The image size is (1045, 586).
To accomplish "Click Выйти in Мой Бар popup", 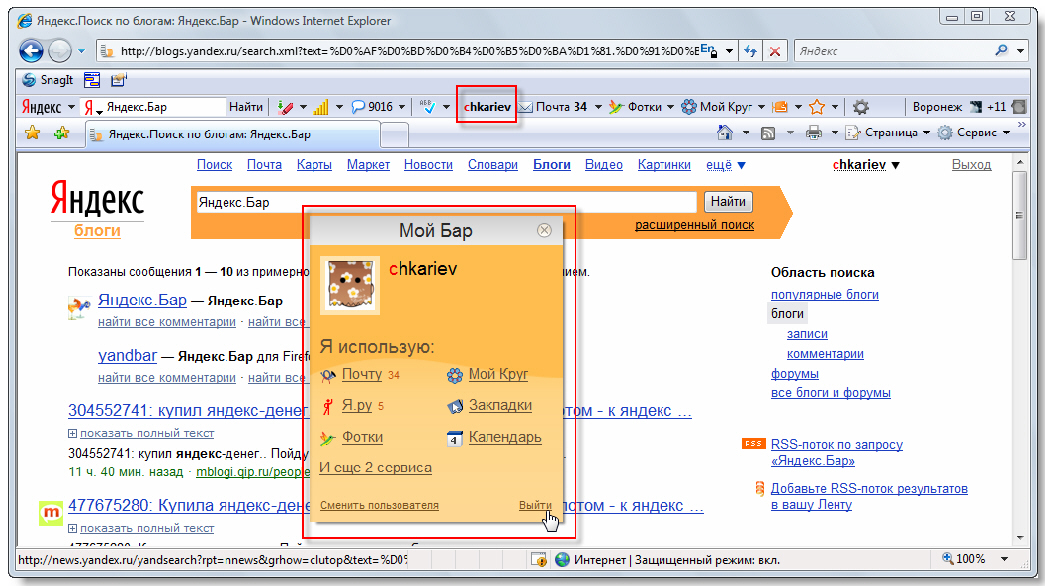I will pyautogui.click(x=535, y=505).
